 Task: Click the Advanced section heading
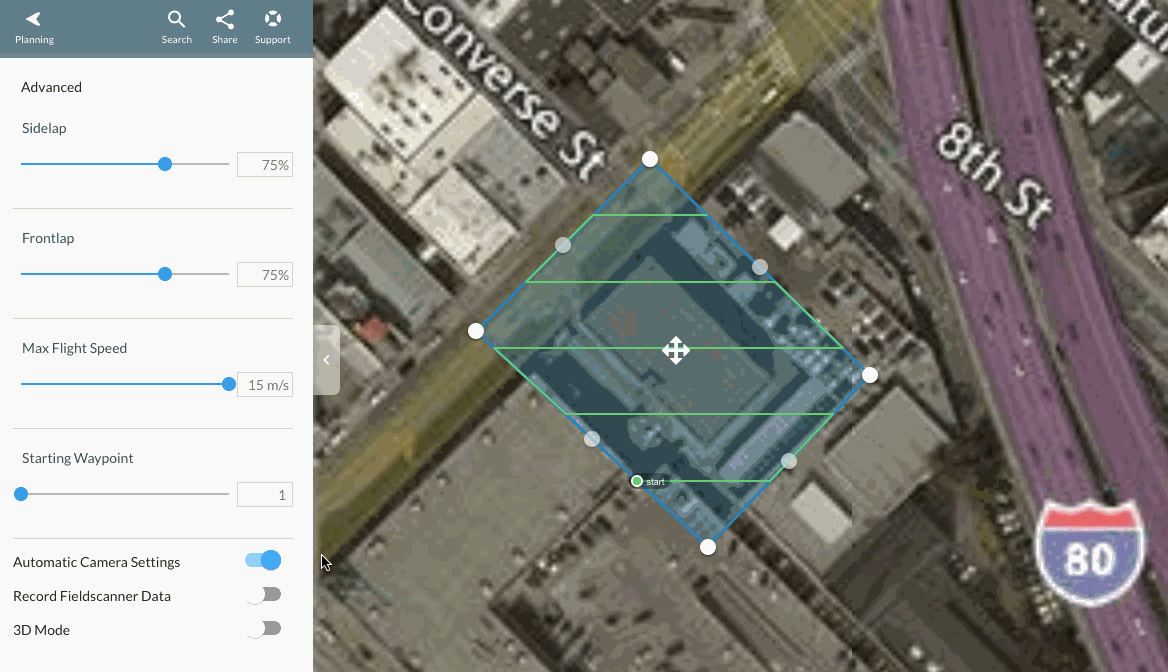click(51, 87)
